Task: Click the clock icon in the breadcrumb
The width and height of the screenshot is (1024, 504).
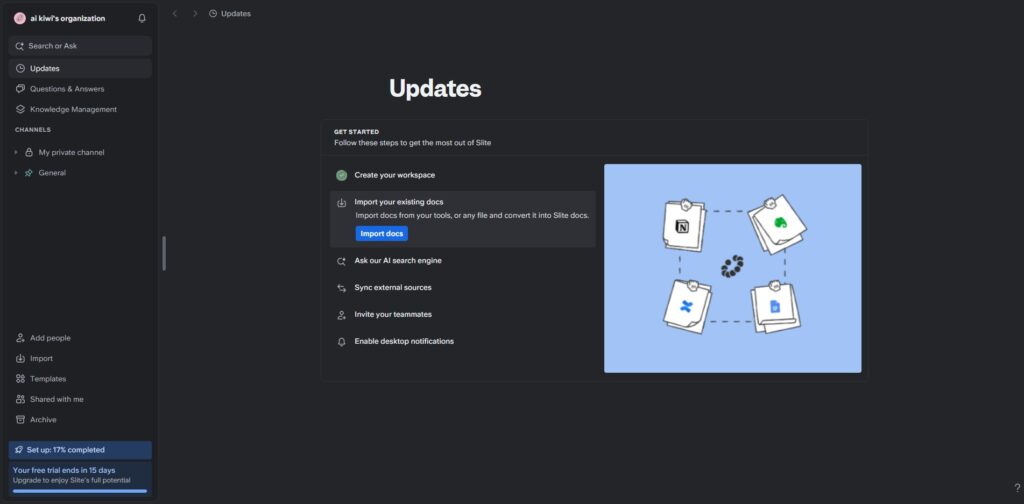Action: point(213,13)
